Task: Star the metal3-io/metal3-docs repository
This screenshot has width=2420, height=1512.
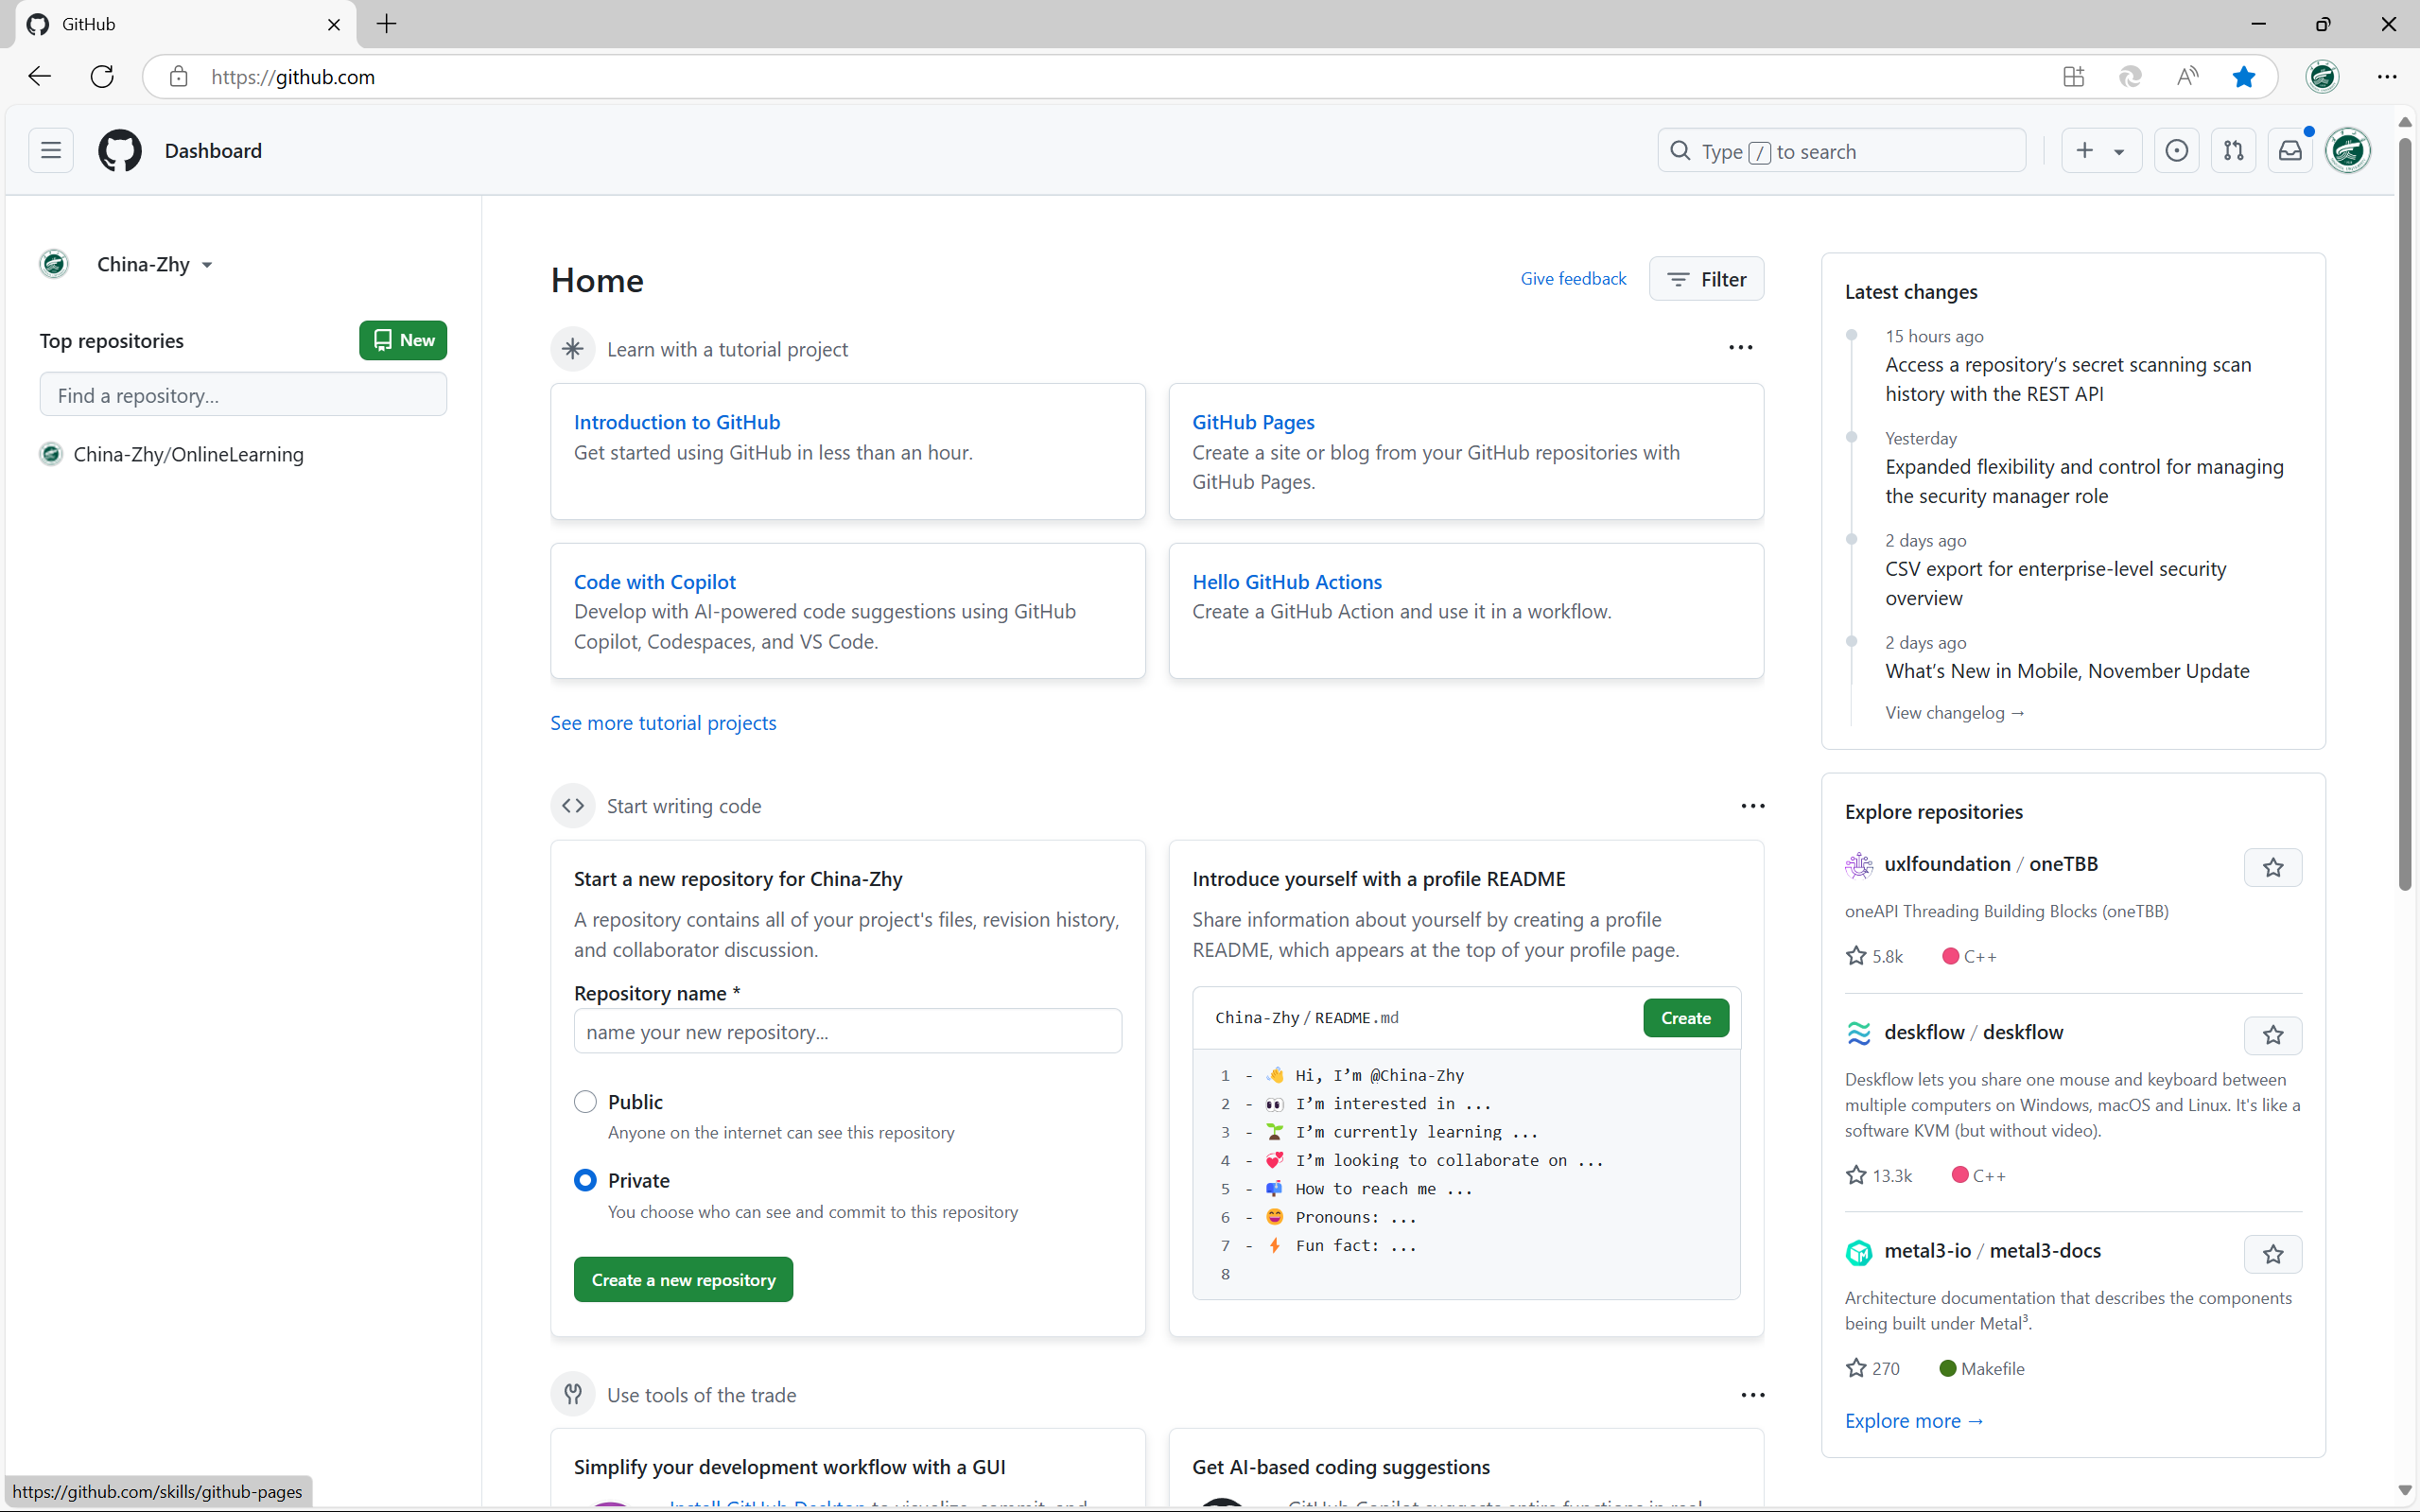Action: [x=2273, y=1254]
